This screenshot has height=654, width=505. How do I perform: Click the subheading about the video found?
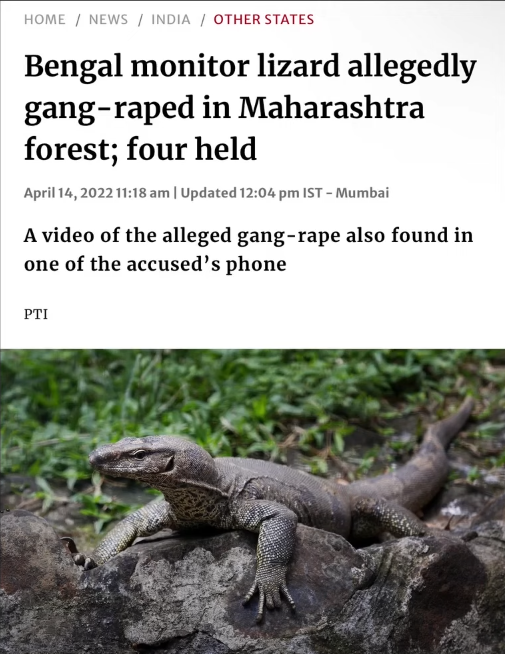(x=249, y=249)
